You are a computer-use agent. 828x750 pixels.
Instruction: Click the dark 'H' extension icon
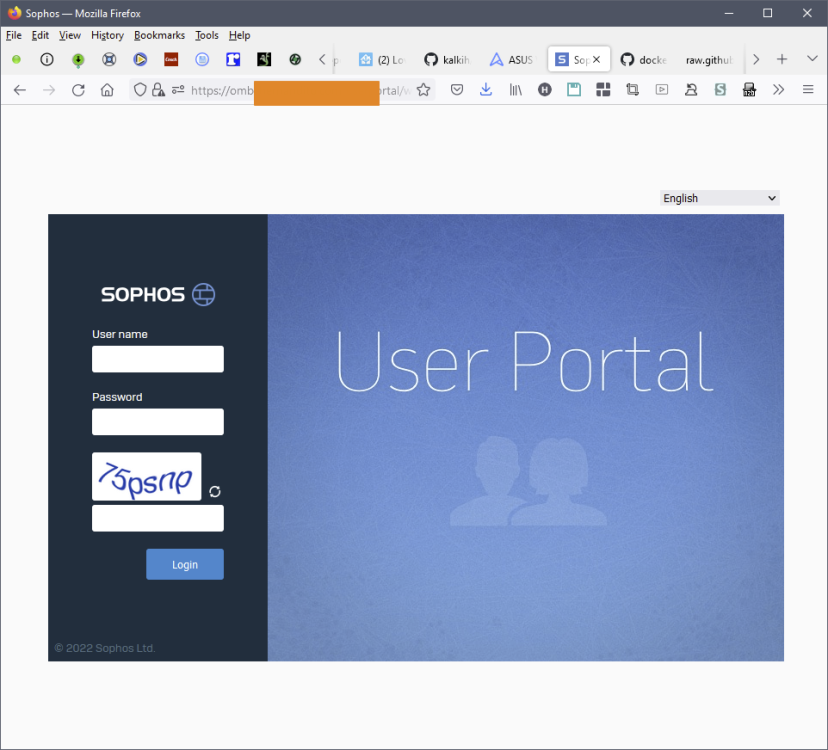(545, 90)
